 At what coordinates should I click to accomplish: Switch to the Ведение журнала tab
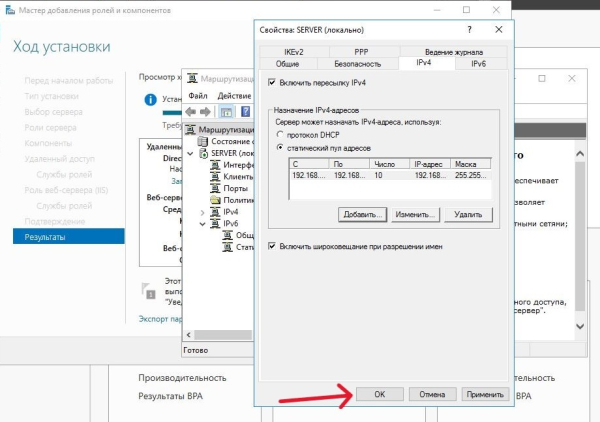454,52
